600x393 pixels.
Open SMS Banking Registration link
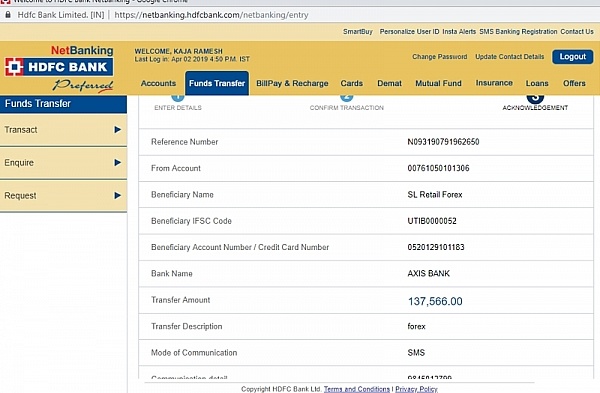coord(518,32)
